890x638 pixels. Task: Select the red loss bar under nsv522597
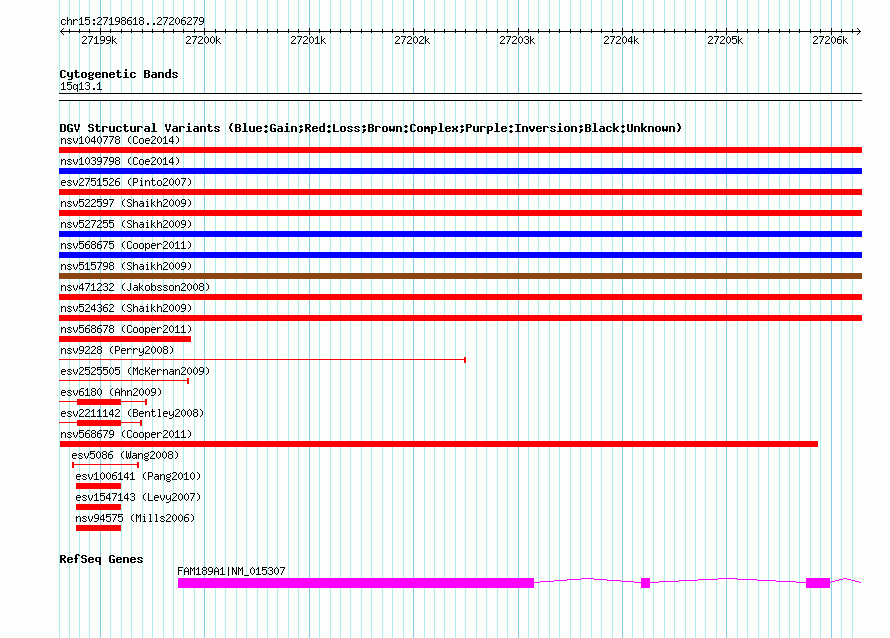[460, 213]
